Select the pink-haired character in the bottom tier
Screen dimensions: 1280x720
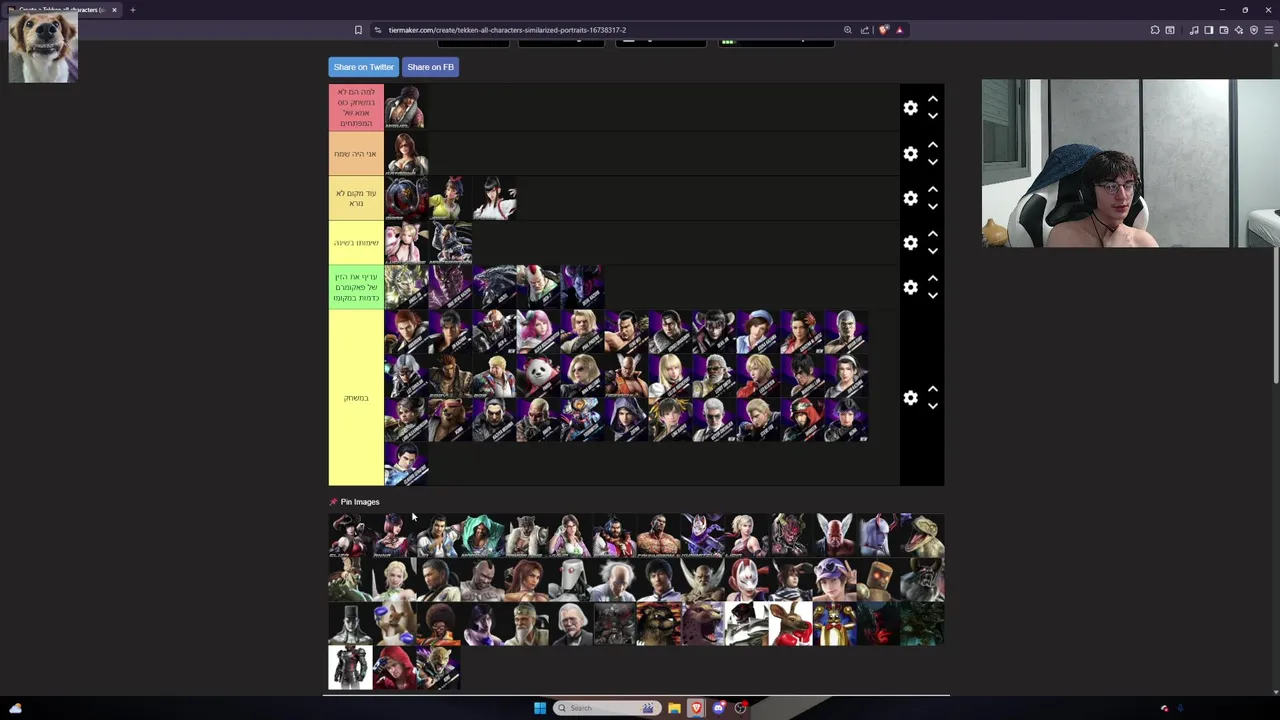tap(538, 332)
